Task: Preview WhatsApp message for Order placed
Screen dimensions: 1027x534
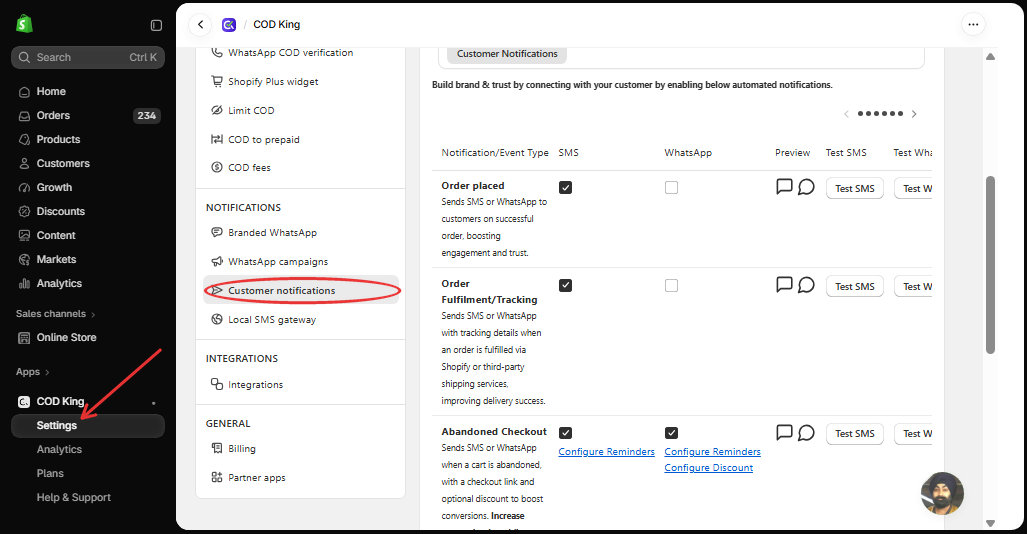Action: pos(806,187)
